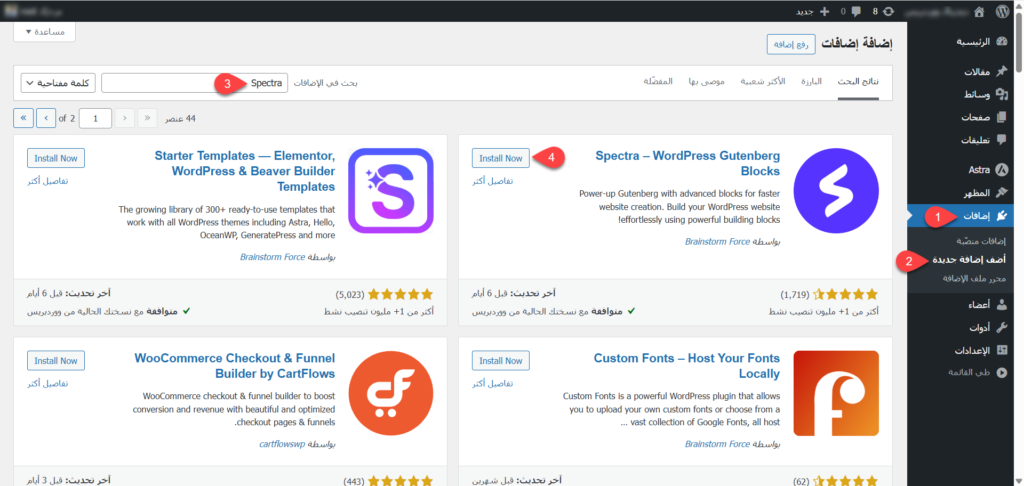Open Spectra – WordPress Gutenberg Blocks title link
Image resolution: width=1024 pixels, height=486 pixels.
(688, 163)
